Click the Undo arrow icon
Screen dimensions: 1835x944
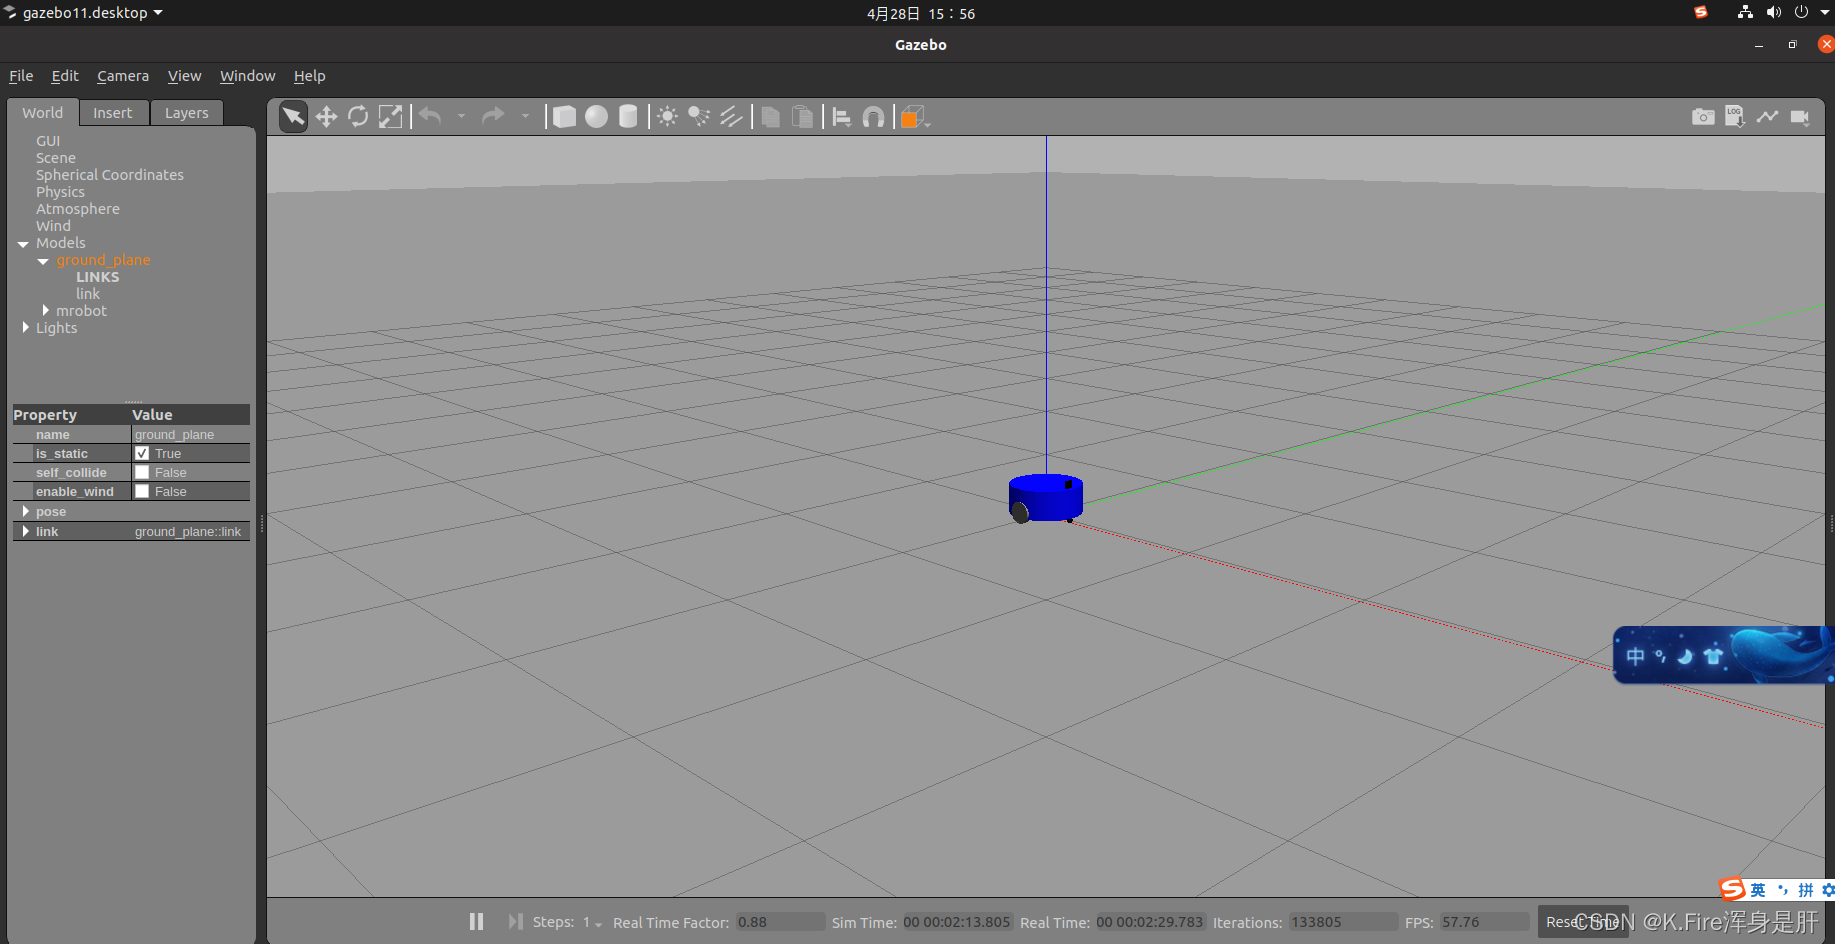point(431,117)
